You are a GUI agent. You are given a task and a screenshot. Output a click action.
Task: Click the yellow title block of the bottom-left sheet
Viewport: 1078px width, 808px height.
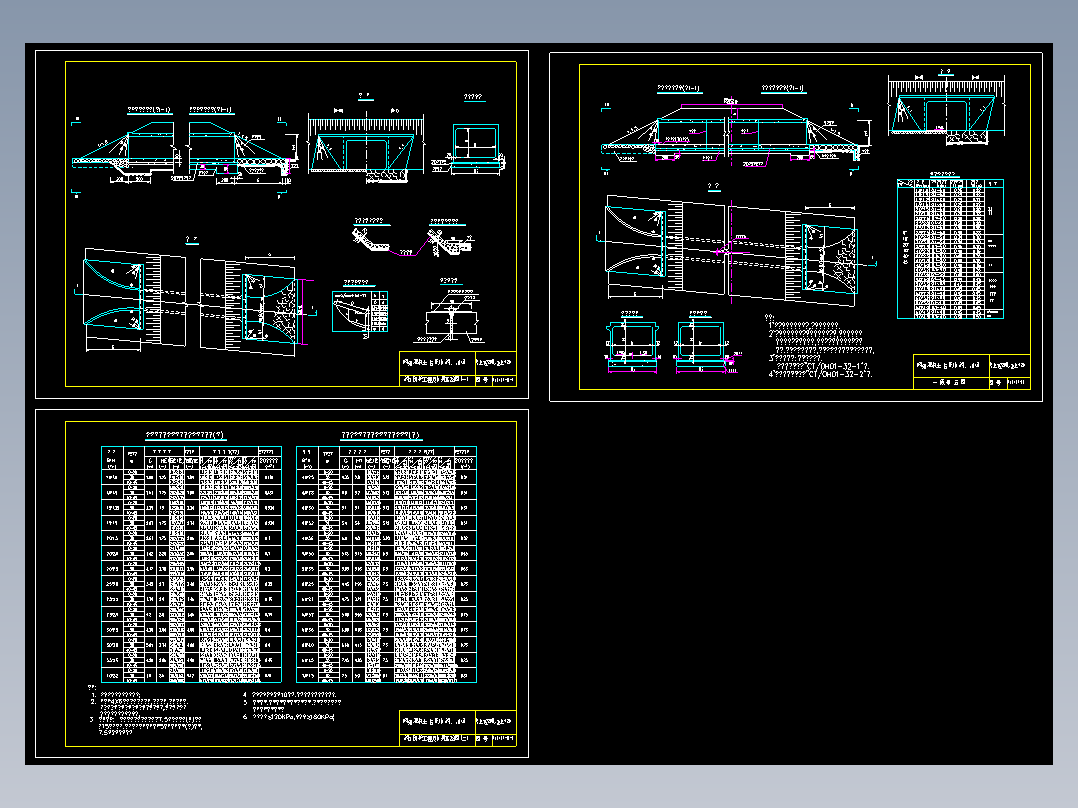click(x=458, y=728)
